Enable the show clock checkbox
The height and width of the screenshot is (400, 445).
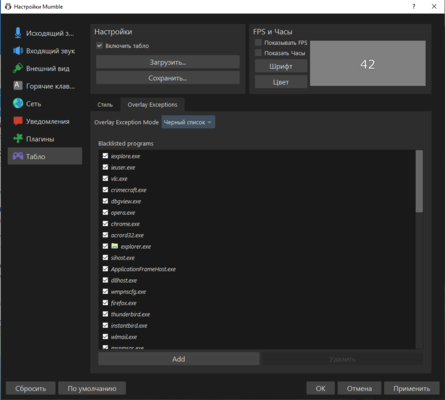[x=258, y=53]
